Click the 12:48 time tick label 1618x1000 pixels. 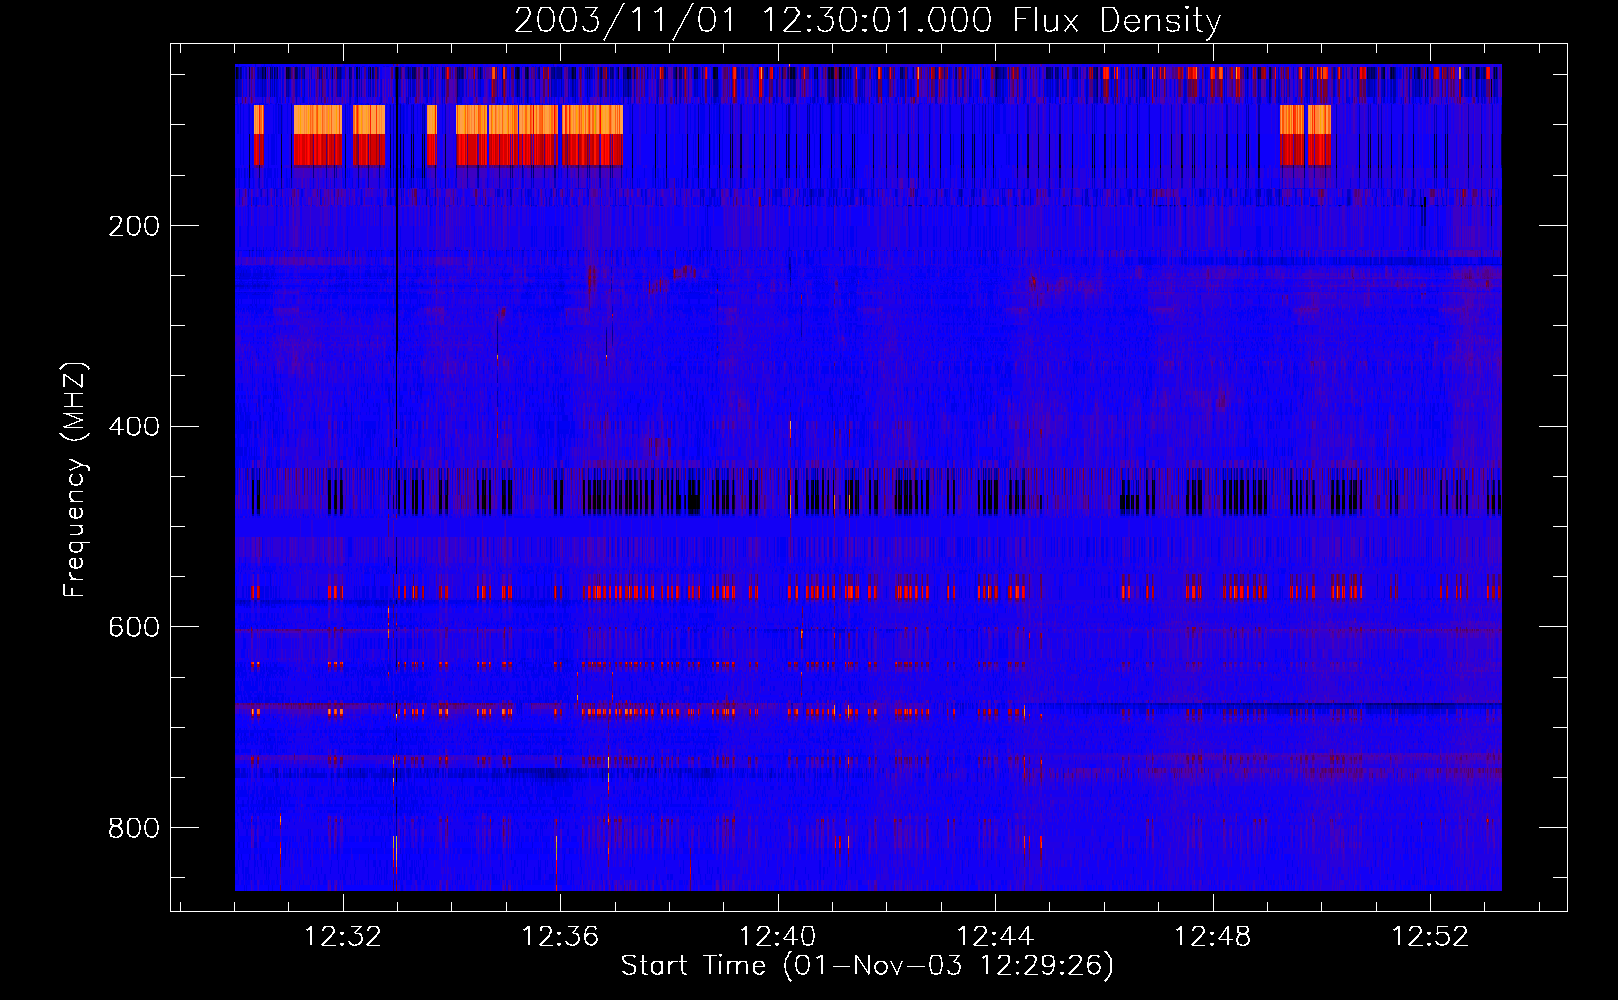click(1212, 937)
